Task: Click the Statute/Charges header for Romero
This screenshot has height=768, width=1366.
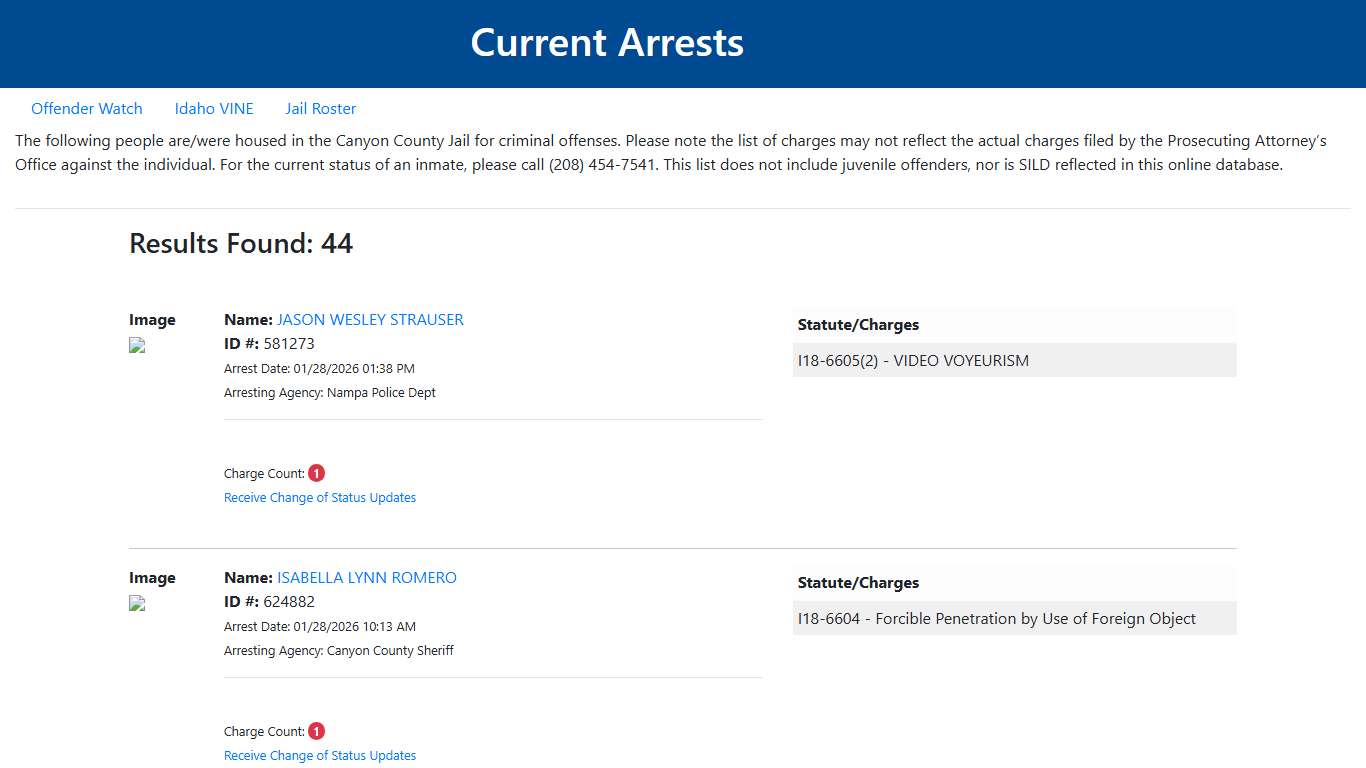Action: (858, 582)
